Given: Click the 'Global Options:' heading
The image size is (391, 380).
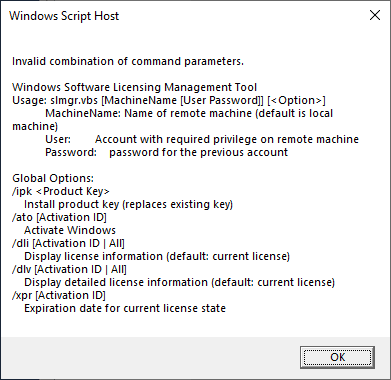Looking at the screenshot, I should click(x=53, y=178).
